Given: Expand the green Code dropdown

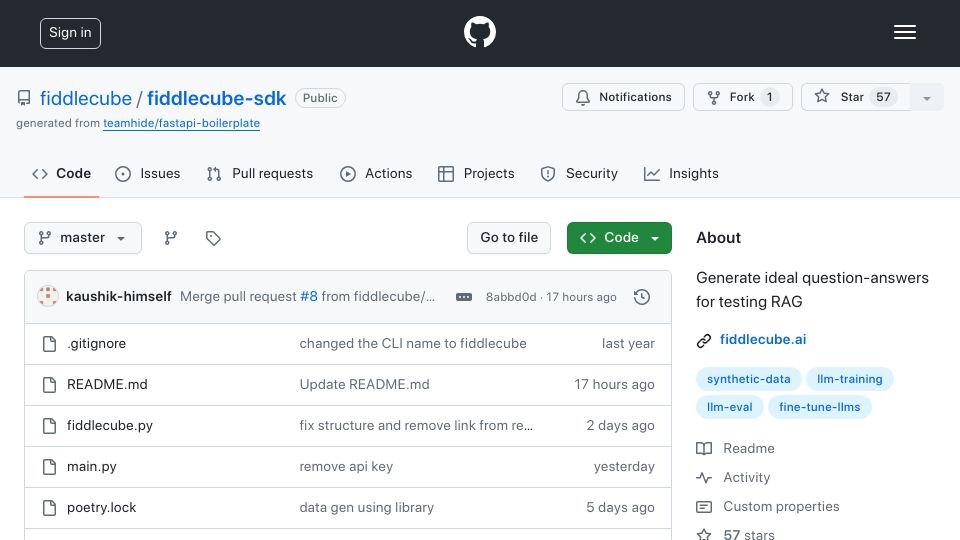Looking at the screenshot, I should (x=619, y=238).
